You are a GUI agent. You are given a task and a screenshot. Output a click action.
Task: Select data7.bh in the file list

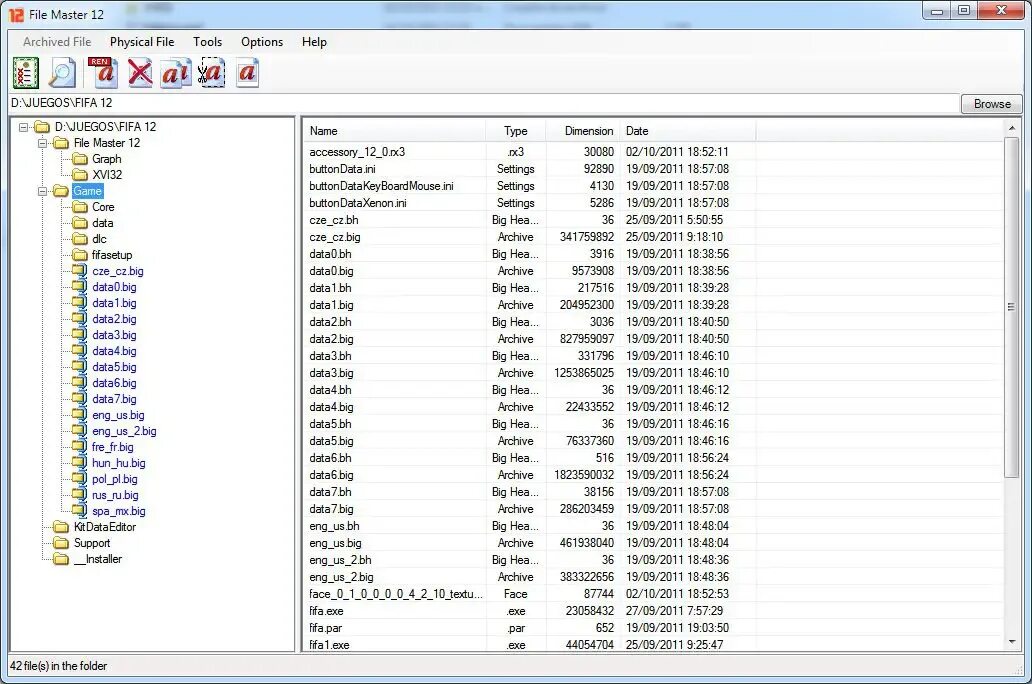click(x=330, y=492)
